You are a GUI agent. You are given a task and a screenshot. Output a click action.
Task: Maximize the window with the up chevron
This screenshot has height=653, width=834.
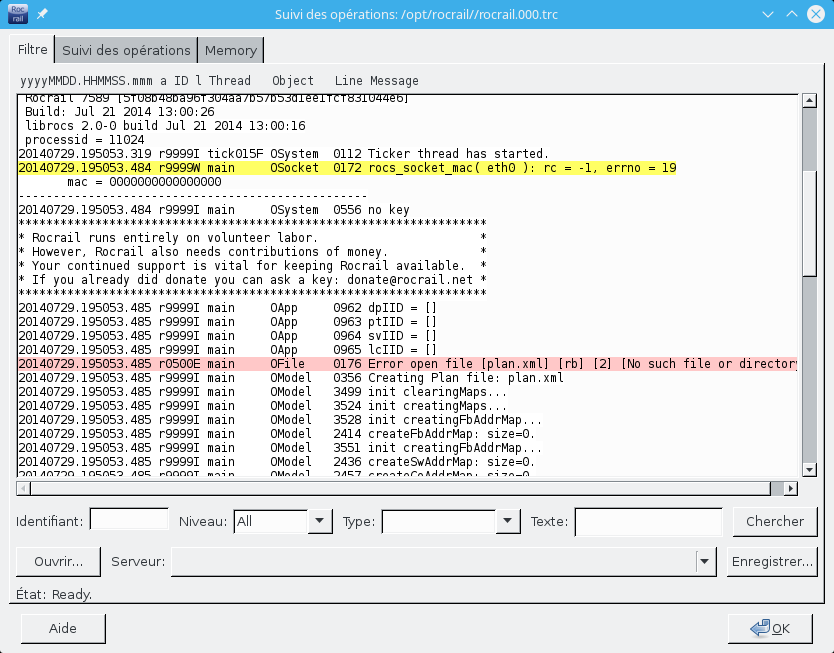pyautogui.click(x=791, y=16)
